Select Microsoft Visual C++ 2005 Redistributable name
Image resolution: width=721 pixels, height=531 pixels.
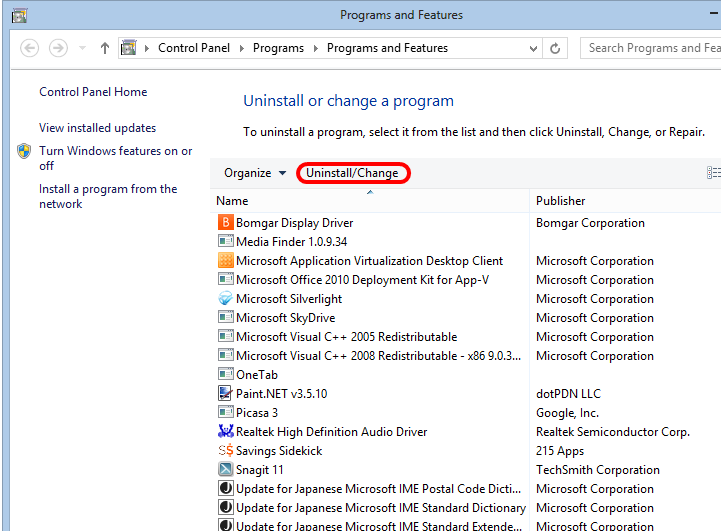tap(346, 337)
